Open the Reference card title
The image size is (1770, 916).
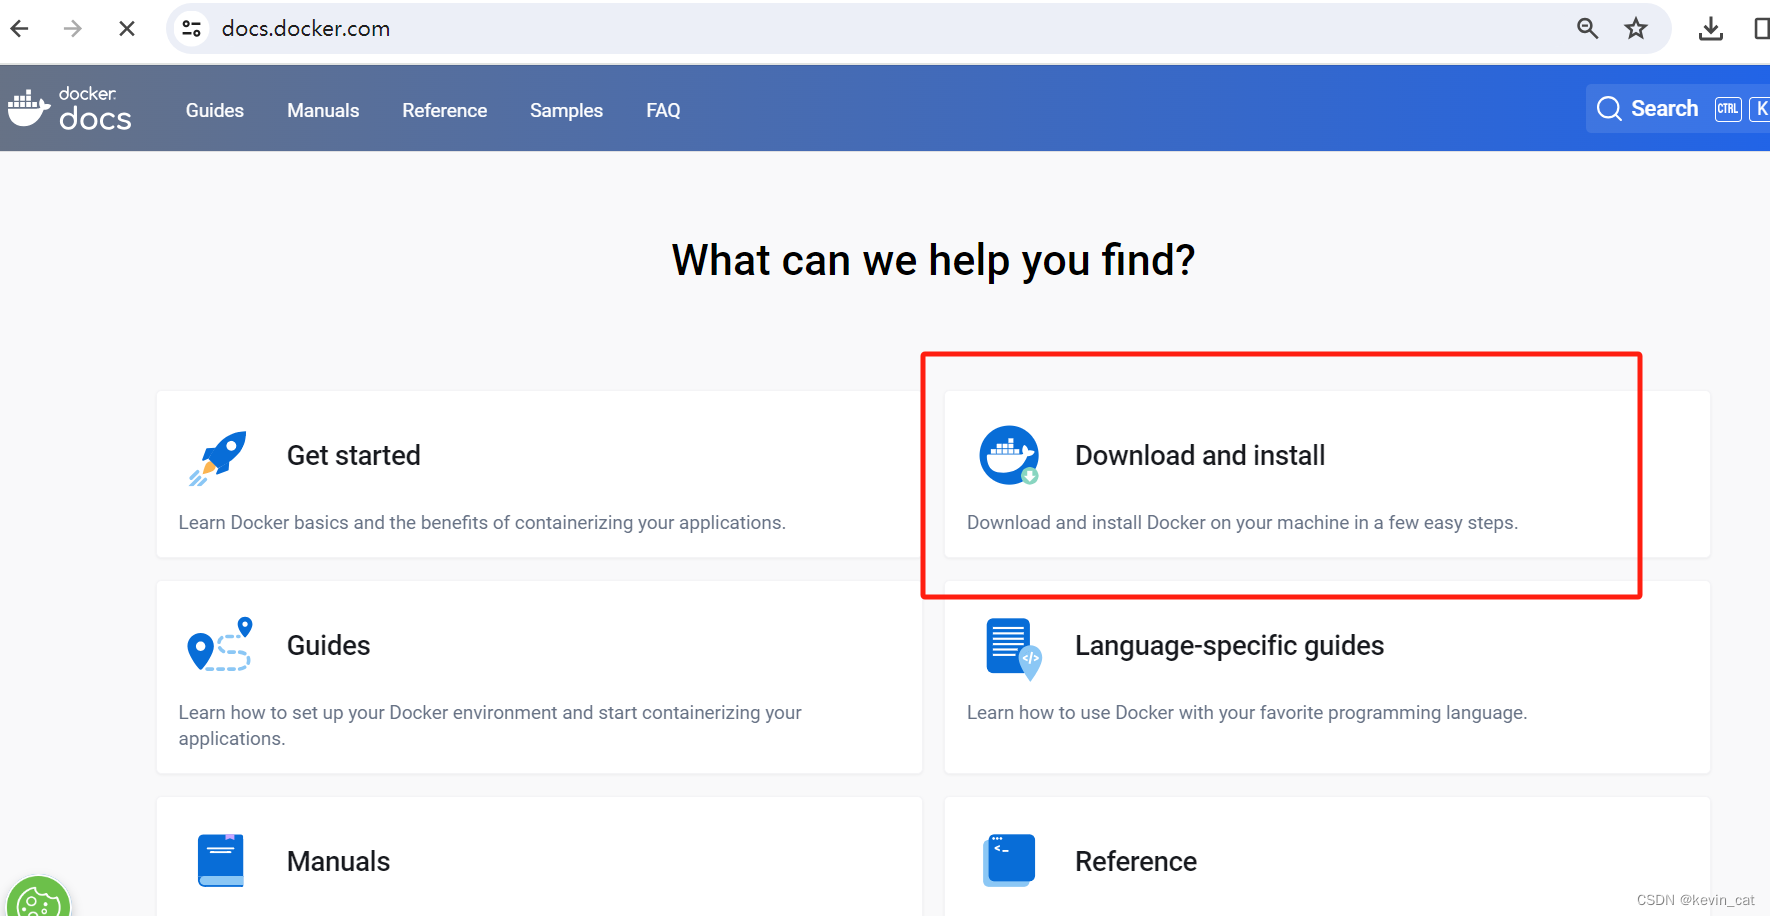(x=1136, y=862)
